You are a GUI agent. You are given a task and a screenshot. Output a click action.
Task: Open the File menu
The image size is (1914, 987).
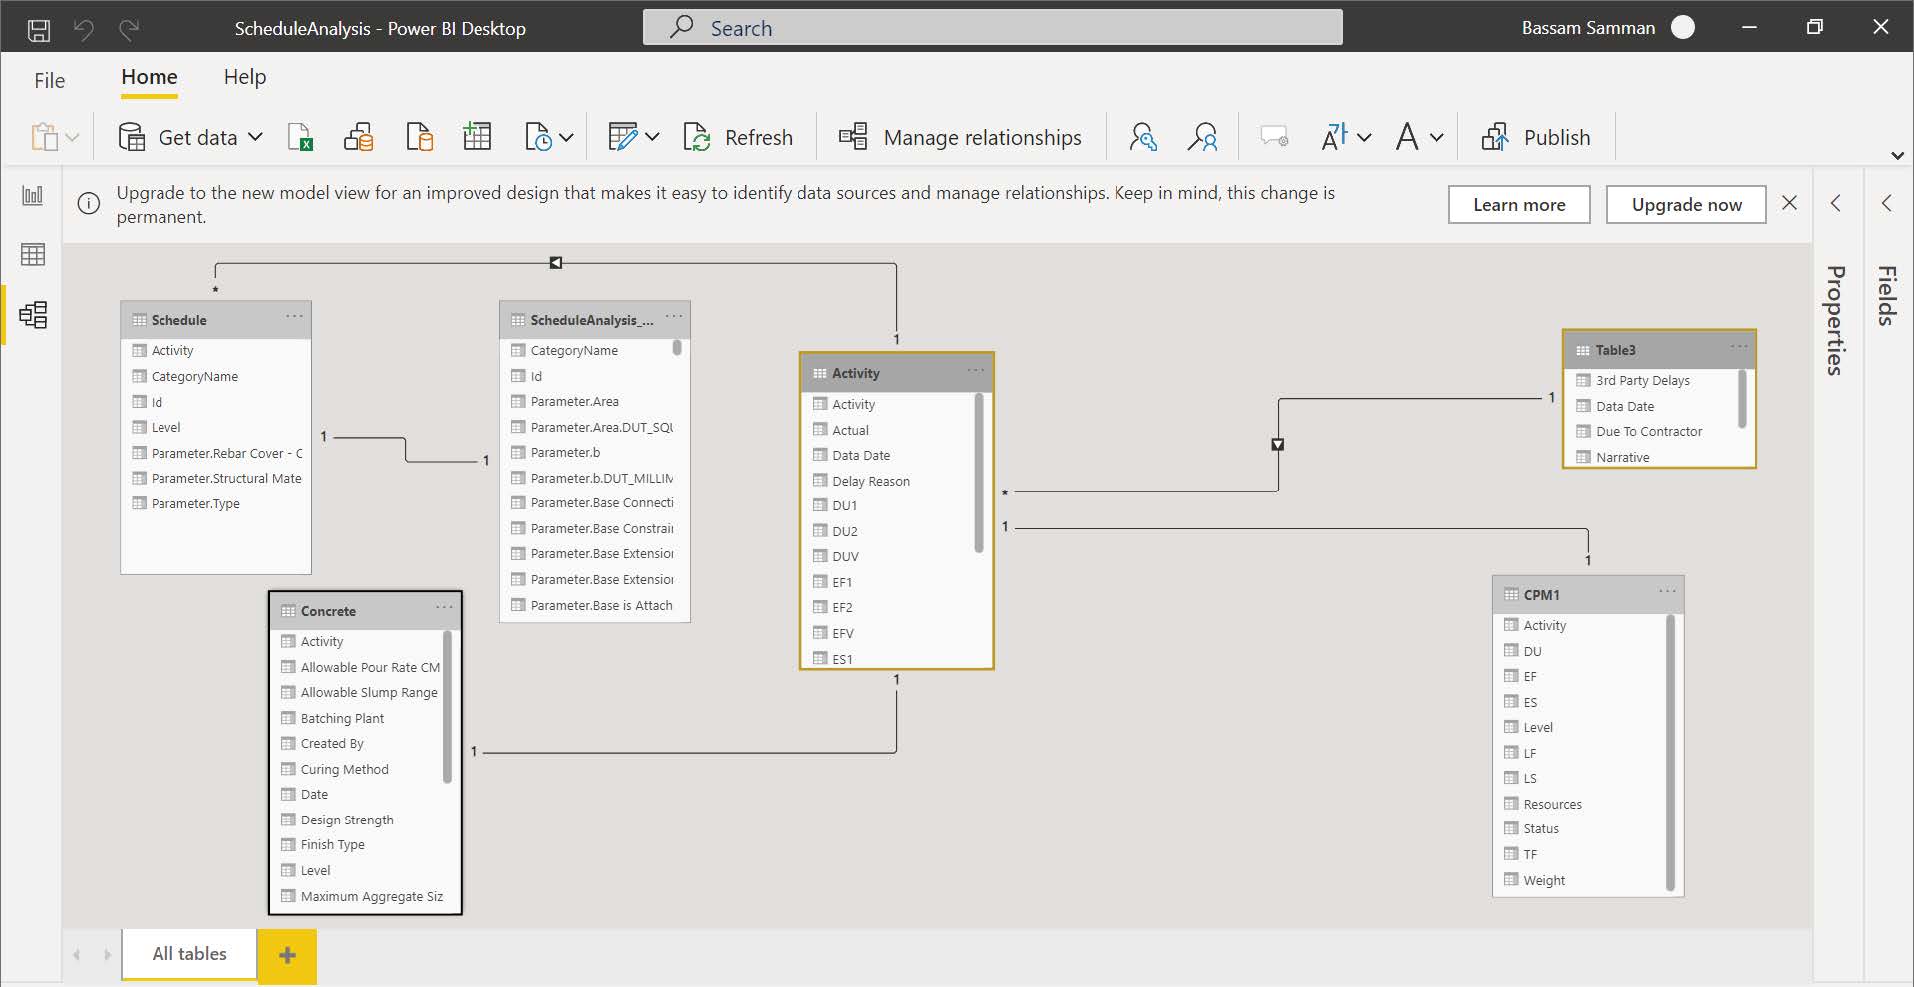48,80
